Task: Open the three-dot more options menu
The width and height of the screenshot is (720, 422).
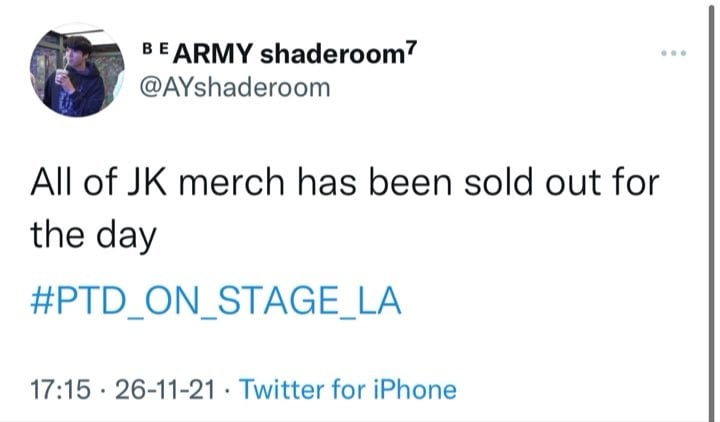Action: pos(674,53)
